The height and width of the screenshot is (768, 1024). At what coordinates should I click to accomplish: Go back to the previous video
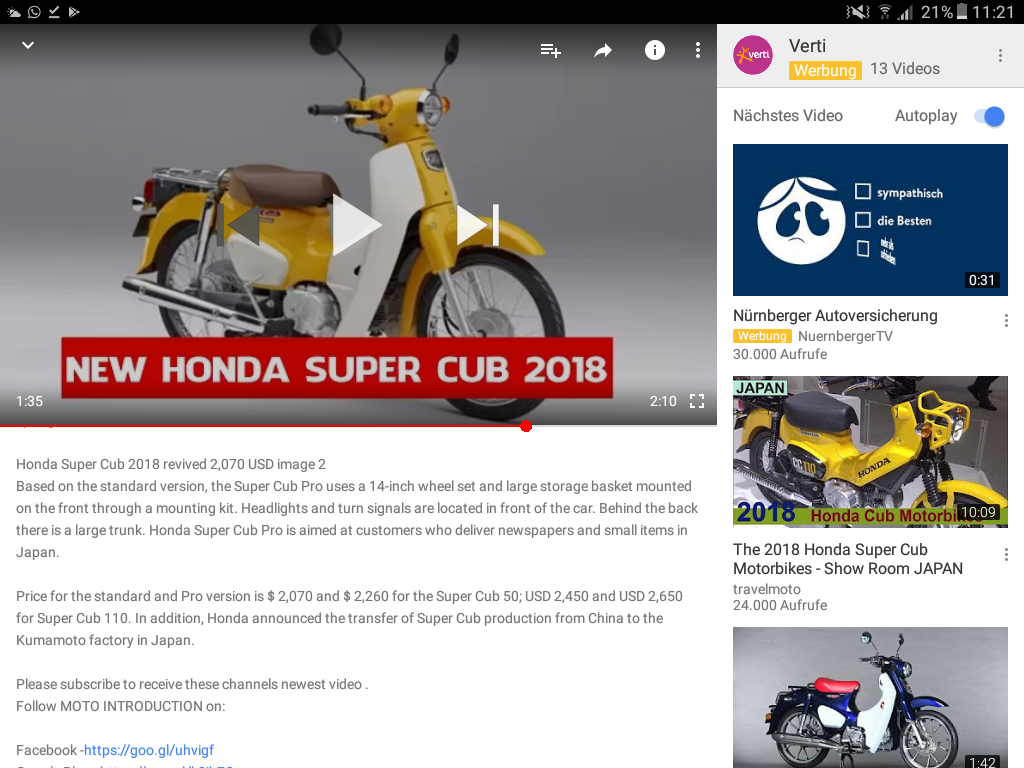tap(239, 225)
